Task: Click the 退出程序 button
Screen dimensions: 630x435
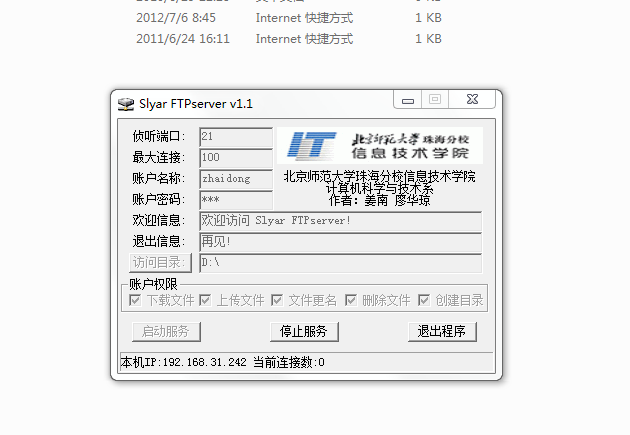Action: pos(442,332)
